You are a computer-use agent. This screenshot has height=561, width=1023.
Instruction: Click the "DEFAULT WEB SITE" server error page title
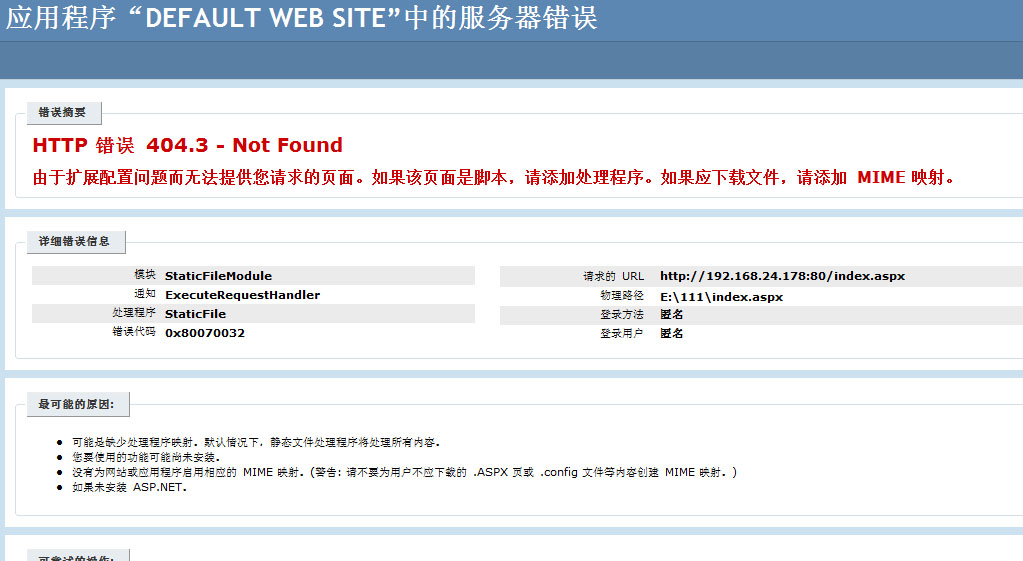point(302,19)
